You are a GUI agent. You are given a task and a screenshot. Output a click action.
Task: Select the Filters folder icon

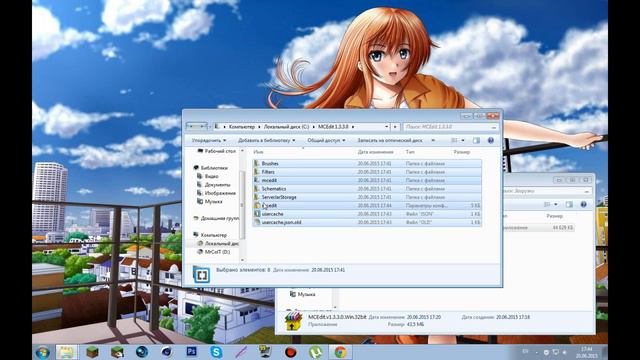tap(257, 172)
